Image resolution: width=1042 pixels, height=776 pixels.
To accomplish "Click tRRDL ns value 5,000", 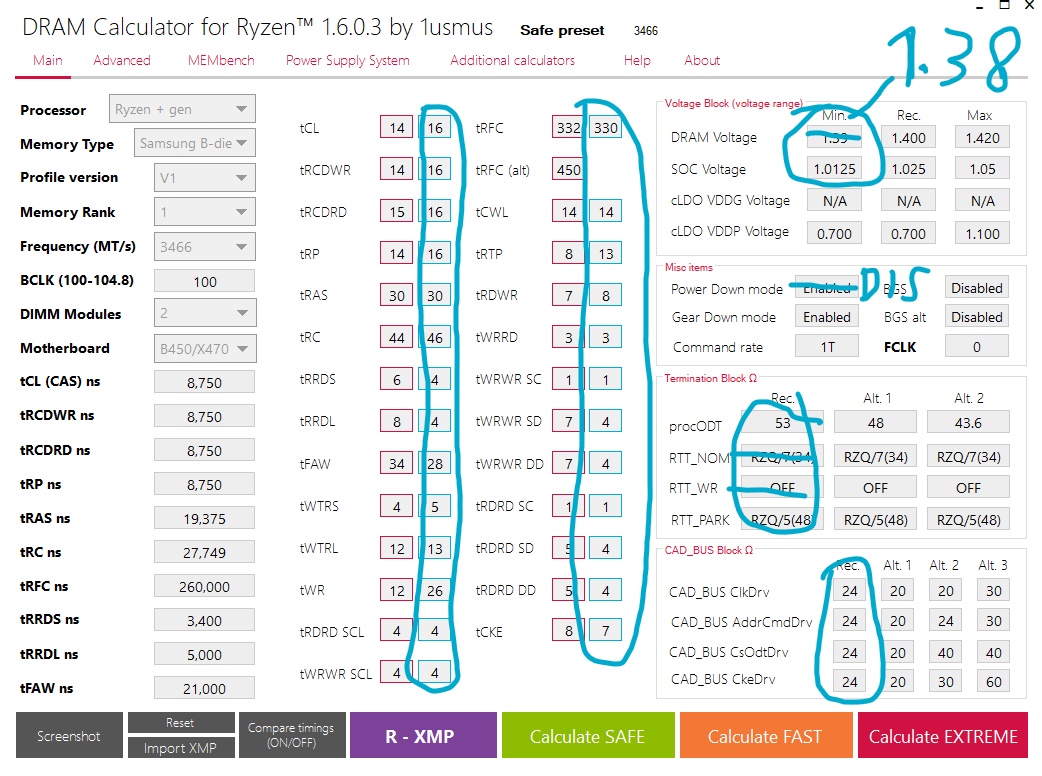I will (x=205, y=654).
